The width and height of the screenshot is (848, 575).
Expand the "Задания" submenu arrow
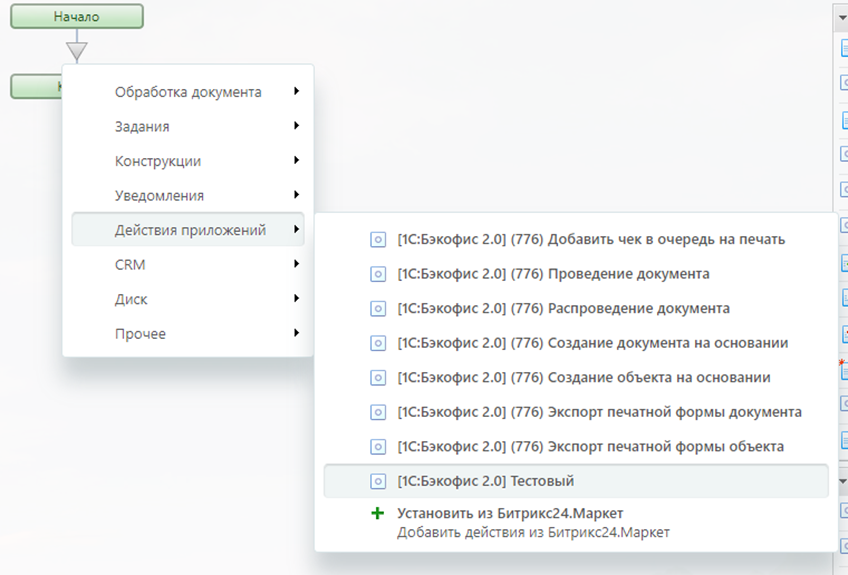click(297, 126)
